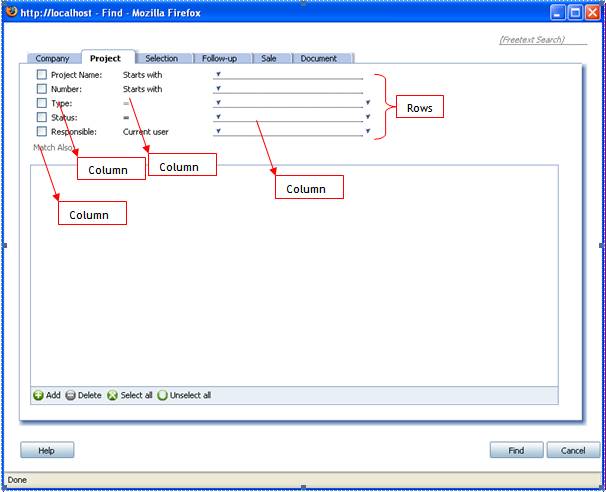Viewport: 606px width, 492px height.
Task: Click the Add label in the bottom toolbar
Action: 53,395
